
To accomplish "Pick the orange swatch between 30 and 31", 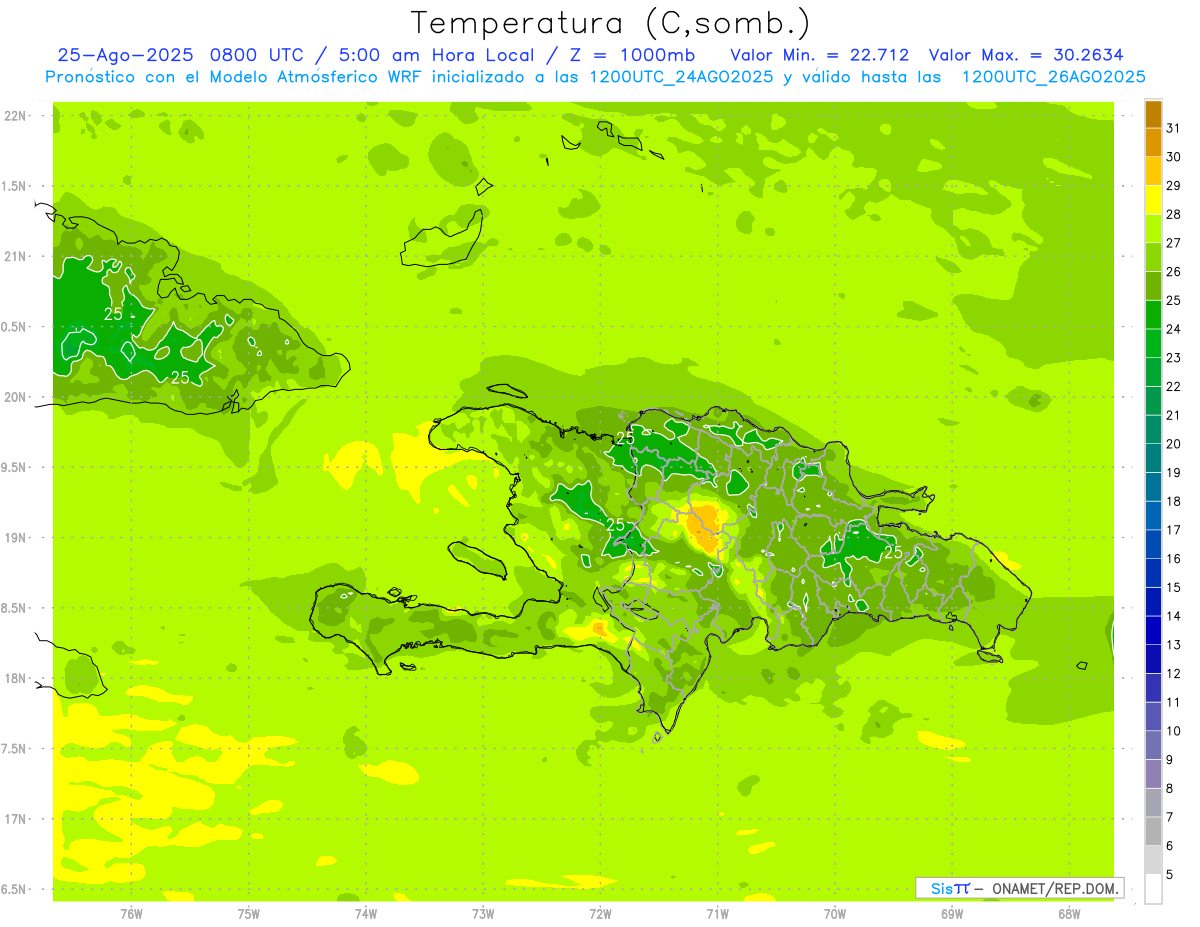I will tap(1153, 142).
